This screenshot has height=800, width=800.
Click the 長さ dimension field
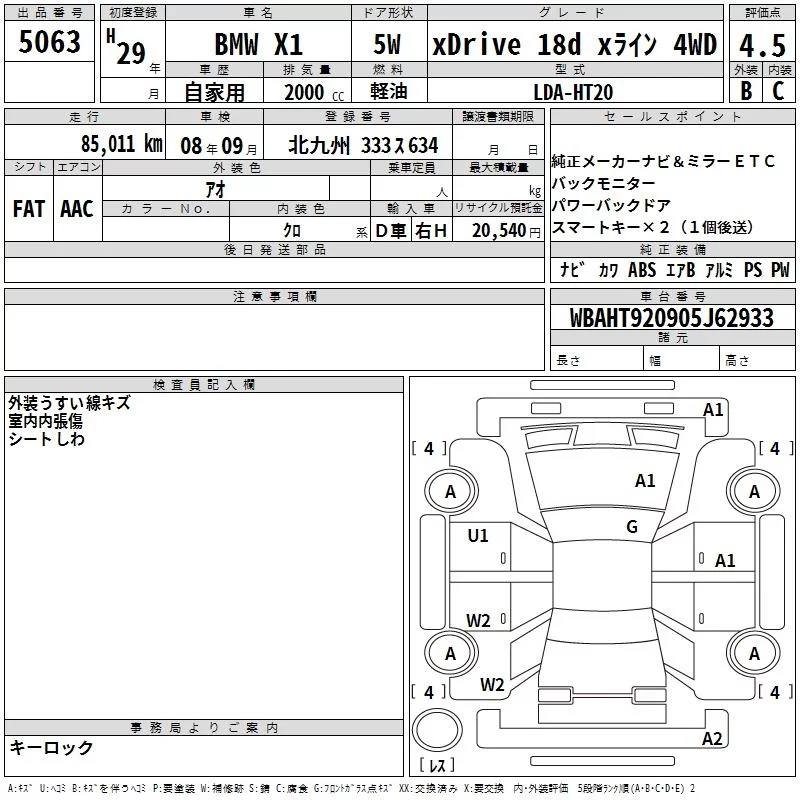pos(597,359)
